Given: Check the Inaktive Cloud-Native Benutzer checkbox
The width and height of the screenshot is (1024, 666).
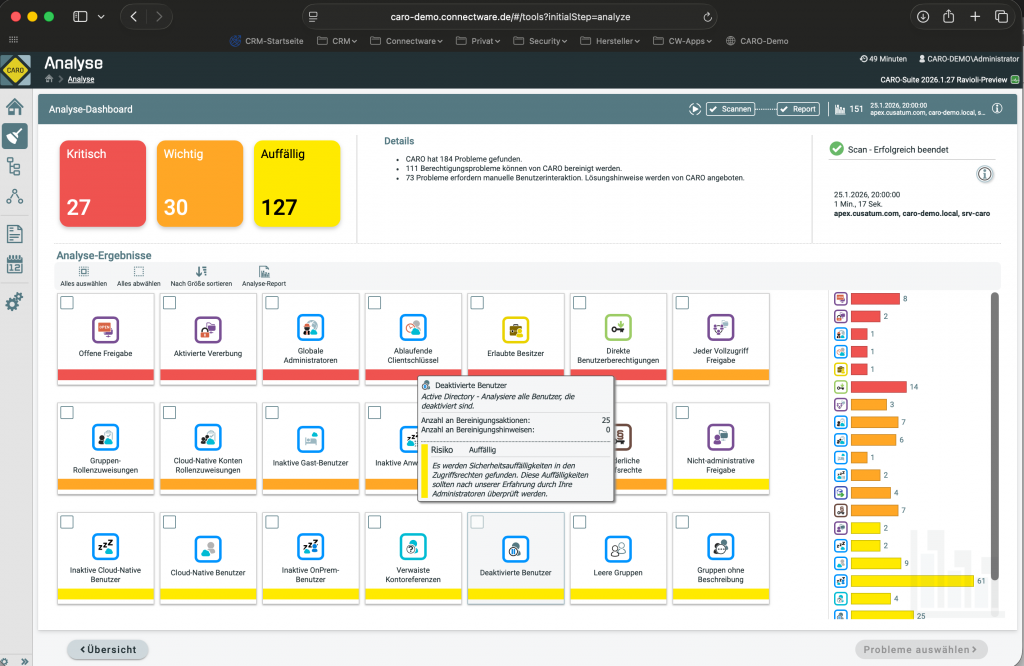Looking at the screenshot, I should [67, 522].
